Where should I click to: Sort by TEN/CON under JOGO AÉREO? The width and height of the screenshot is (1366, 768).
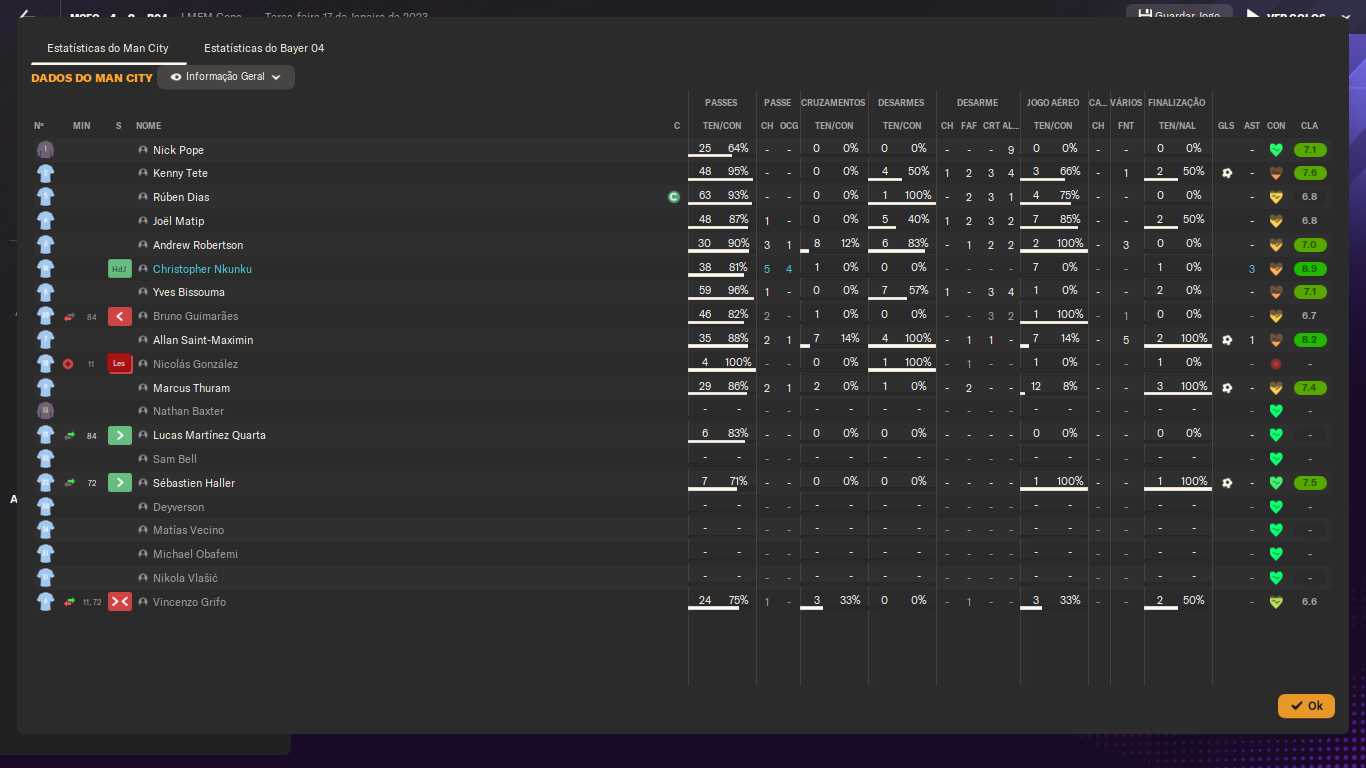tap(1053, 126)
